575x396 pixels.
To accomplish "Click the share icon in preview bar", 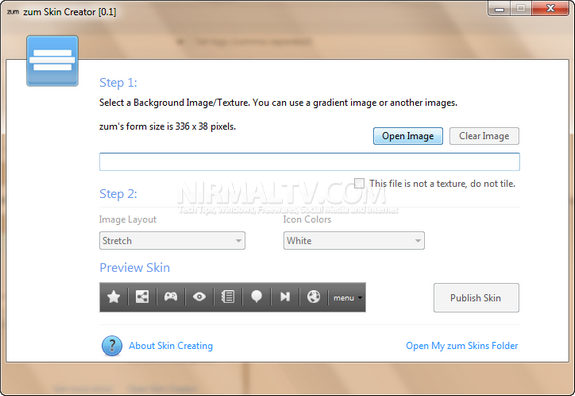I will coord(142,297).
